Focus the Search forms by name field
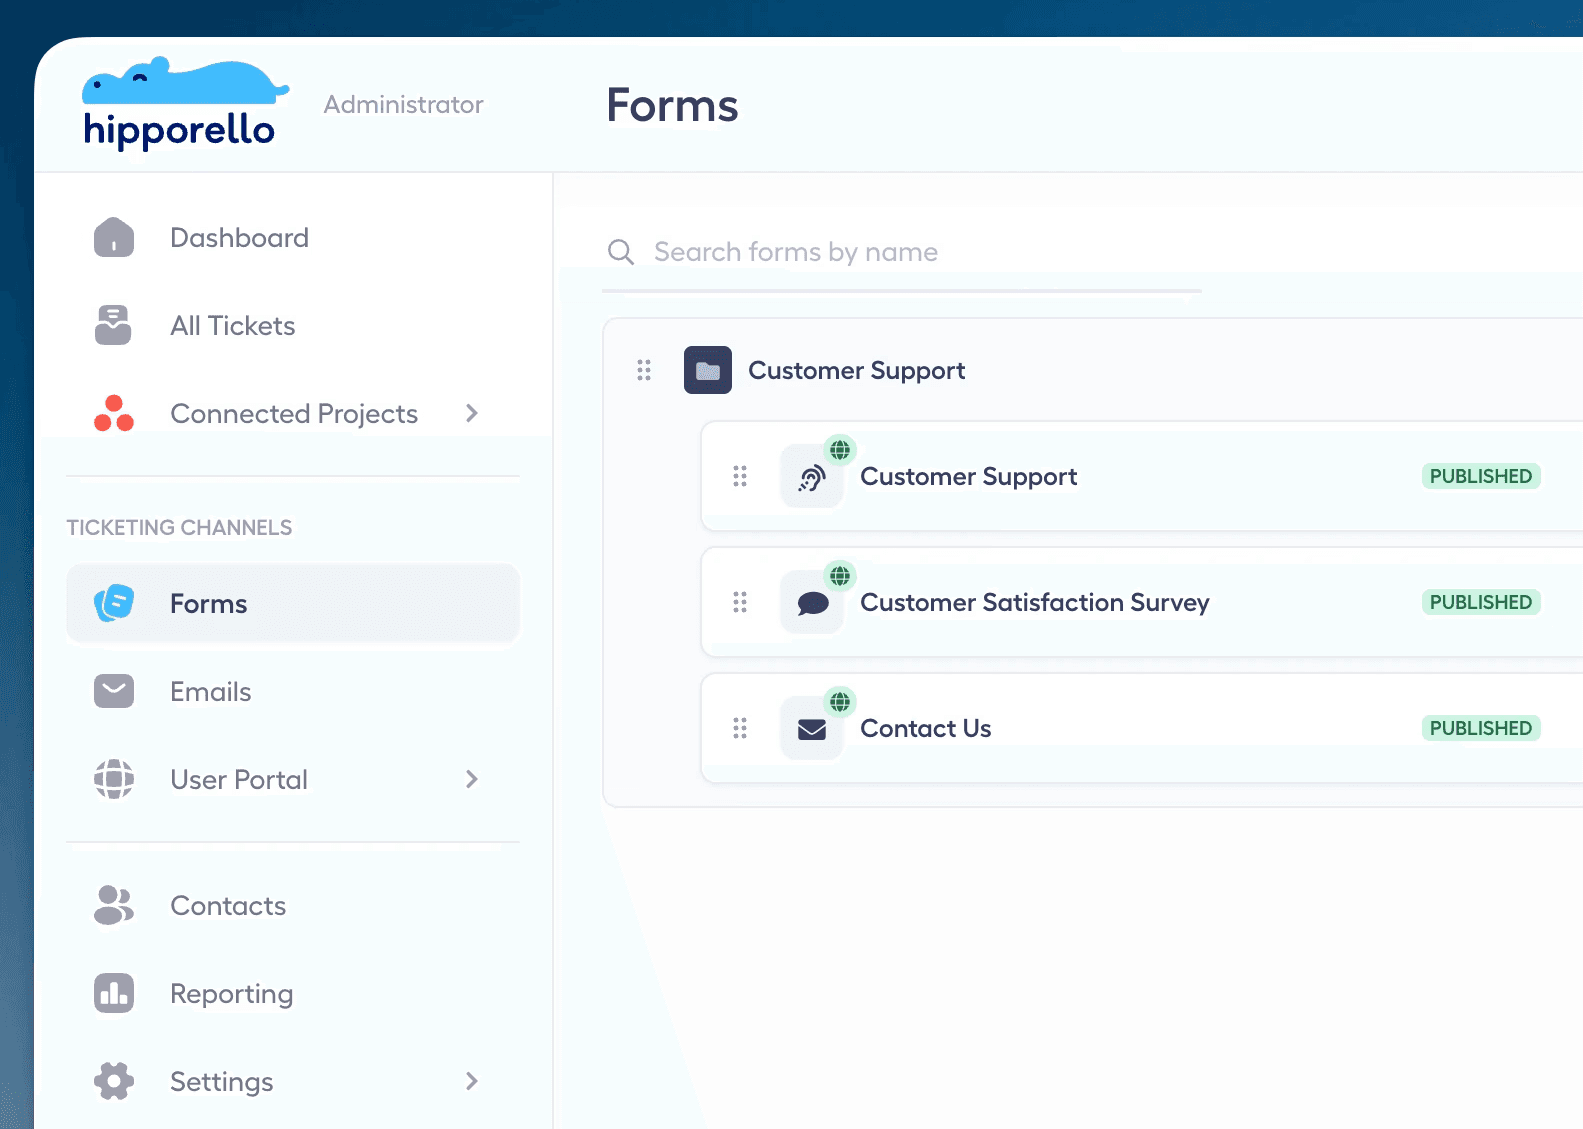The image size is (1583, 1129). [902, 252]
